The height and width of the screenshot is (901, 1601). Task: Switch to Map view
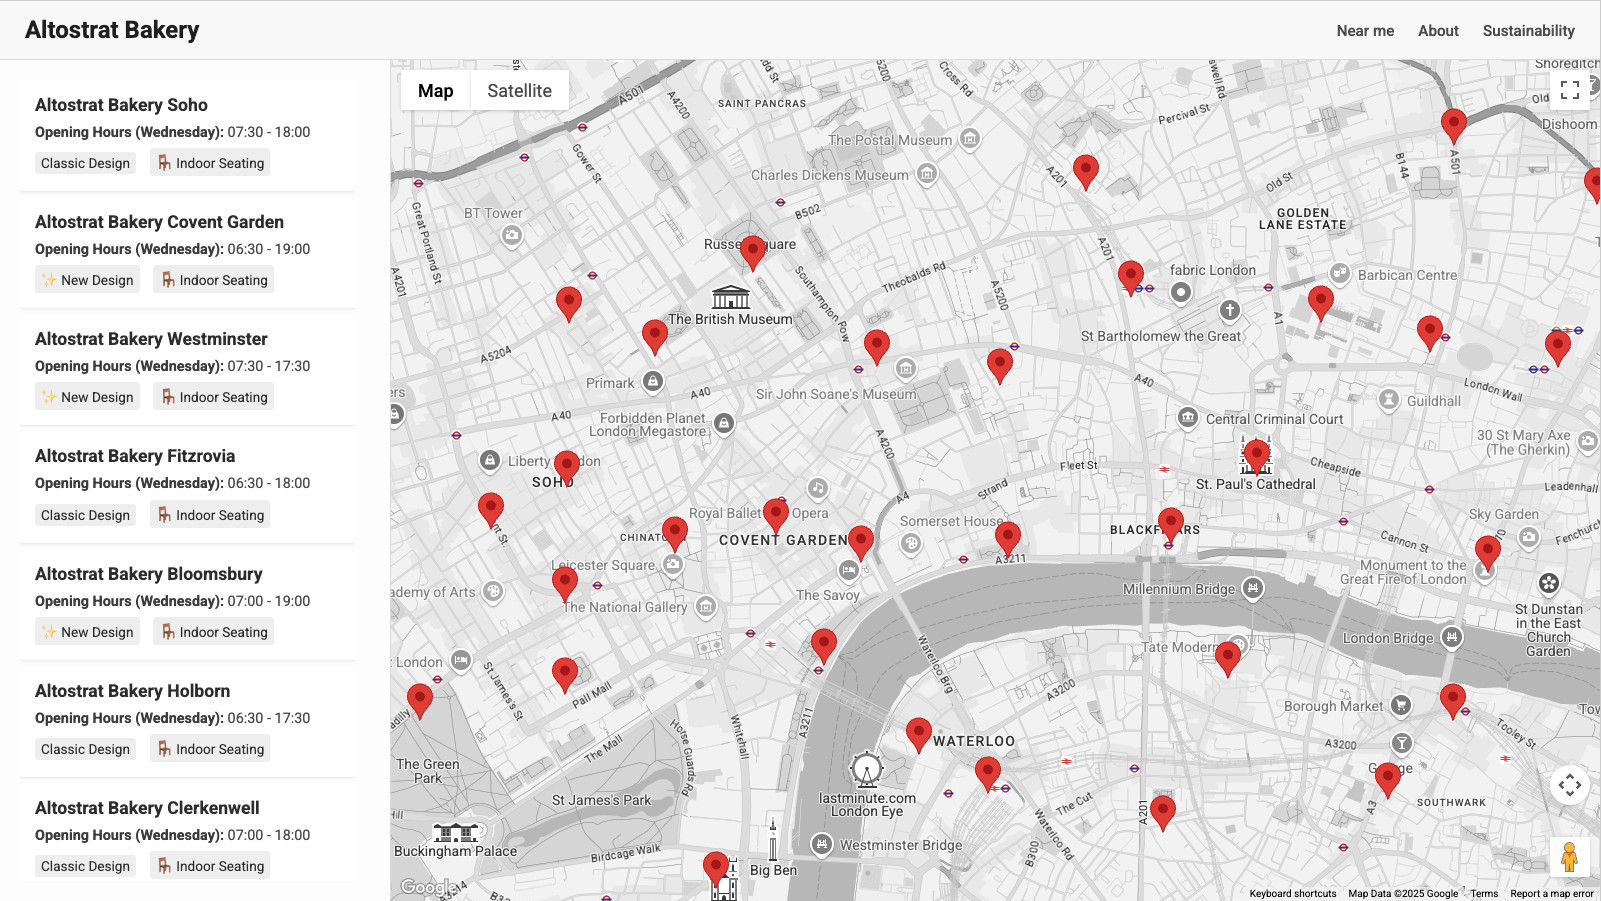pos(435,90)
